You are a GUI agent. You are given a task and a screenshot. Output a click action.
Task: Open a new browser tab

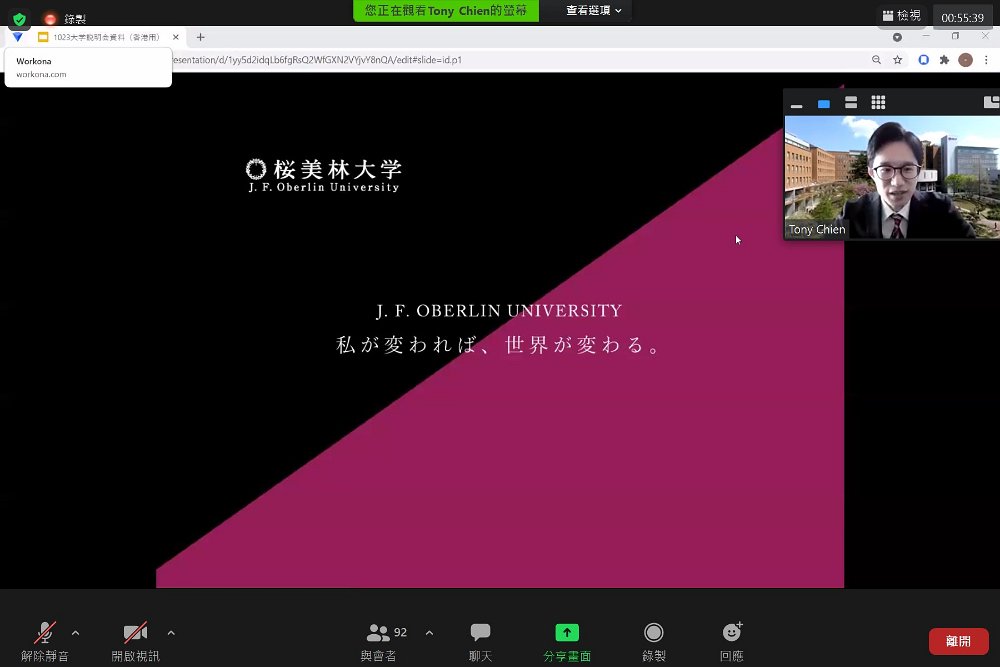(200, 37)
